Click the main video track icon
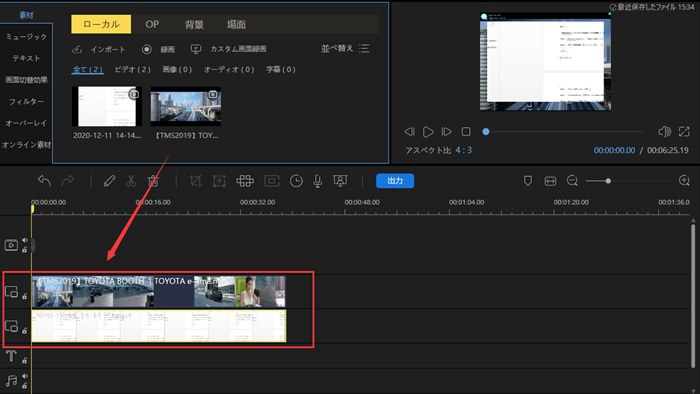700x394 pixels. [x=11, y=245]
